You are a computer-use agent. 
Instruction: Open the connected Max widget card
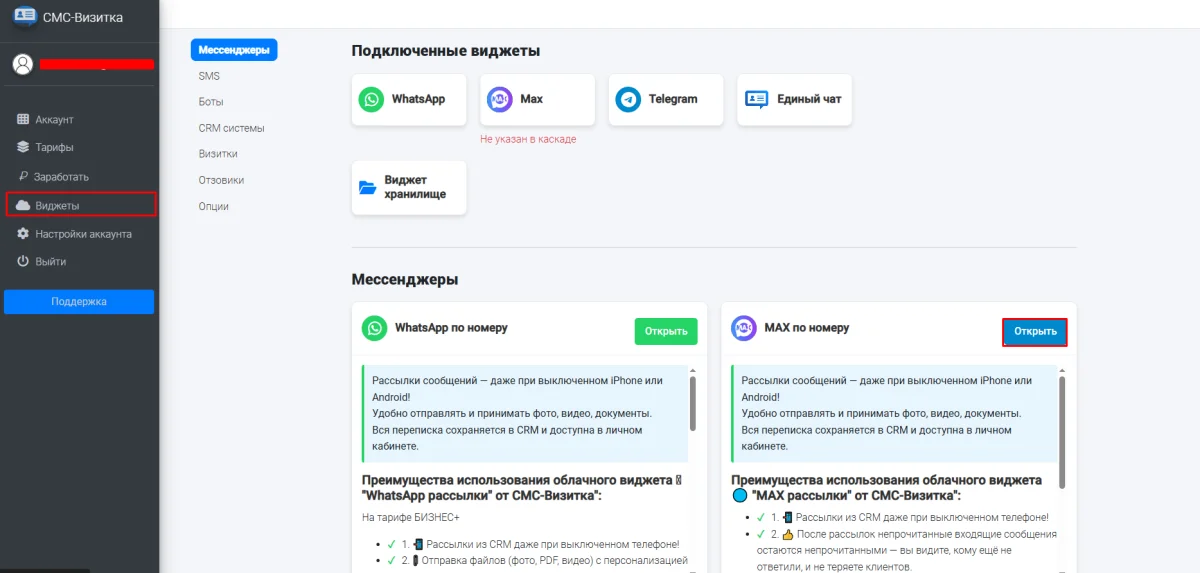pyautogui.click(x=537, y=99)
